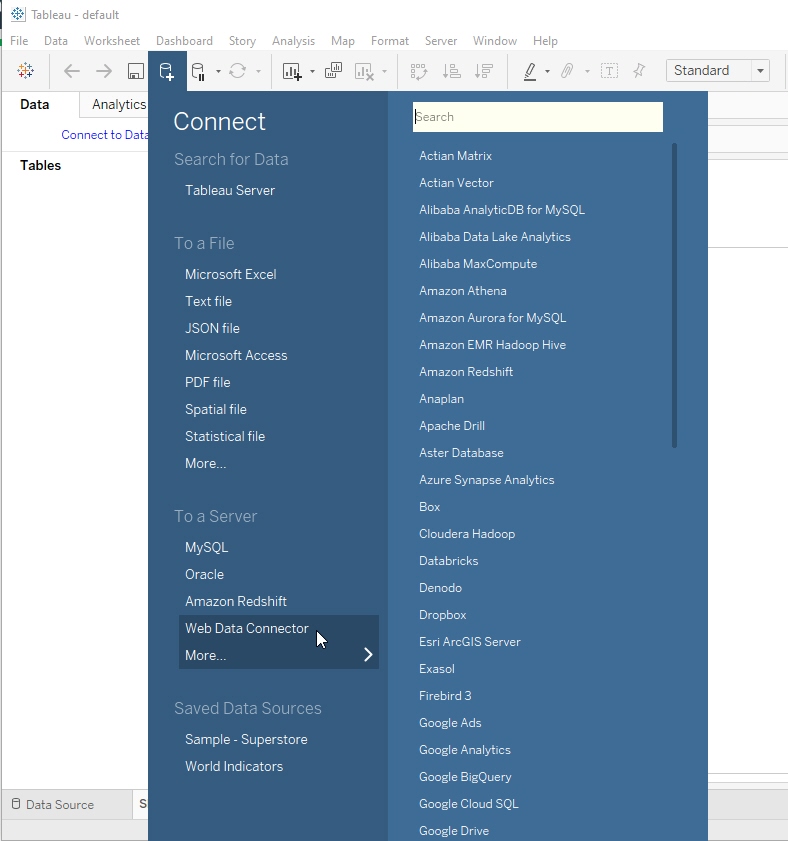Screen dimensions: 788x841
Task: Select the Esri ArcGIS Server connector
Action: pos(469,642)
